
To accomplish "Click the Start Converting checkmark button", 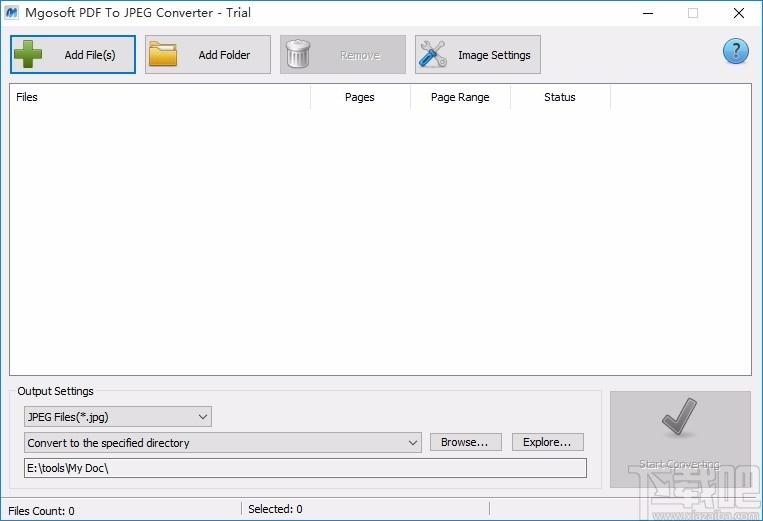I will point(680,439).
